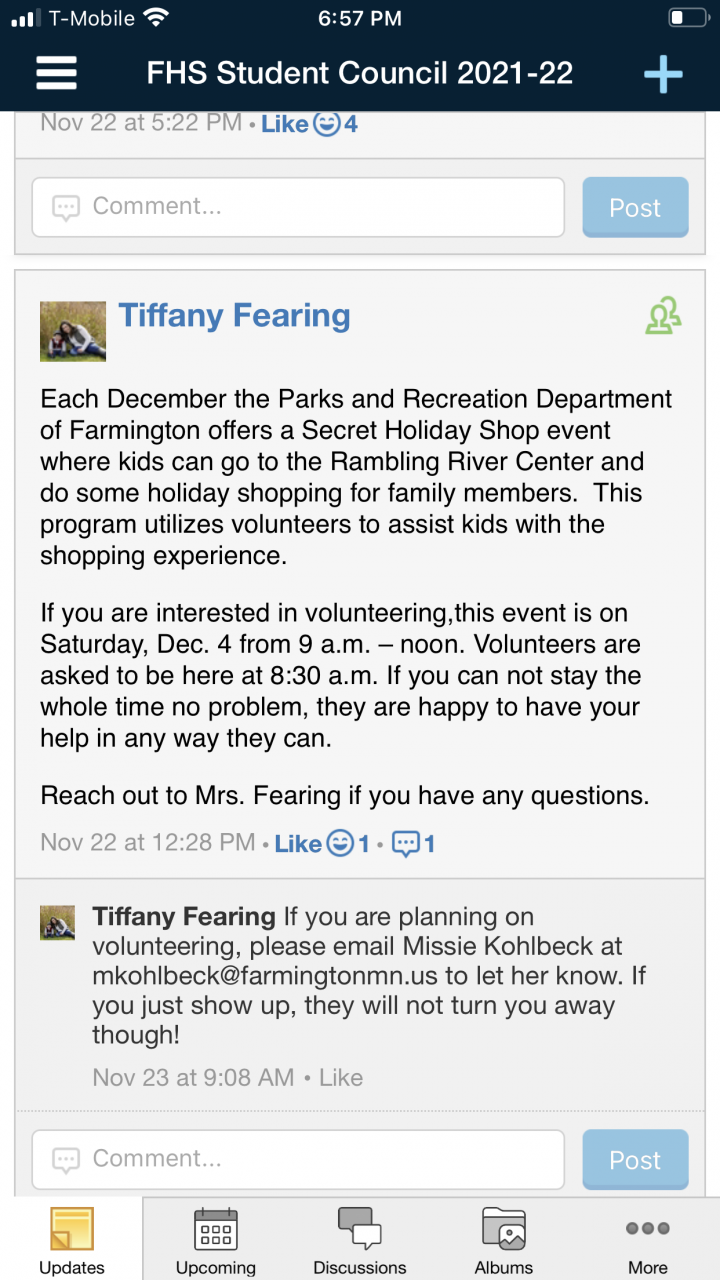The height and width of the screenshot is (1280, 720).
Task: Tap the smiley reaction on Nov 22 12:28 post
Action: pos(341,844)
